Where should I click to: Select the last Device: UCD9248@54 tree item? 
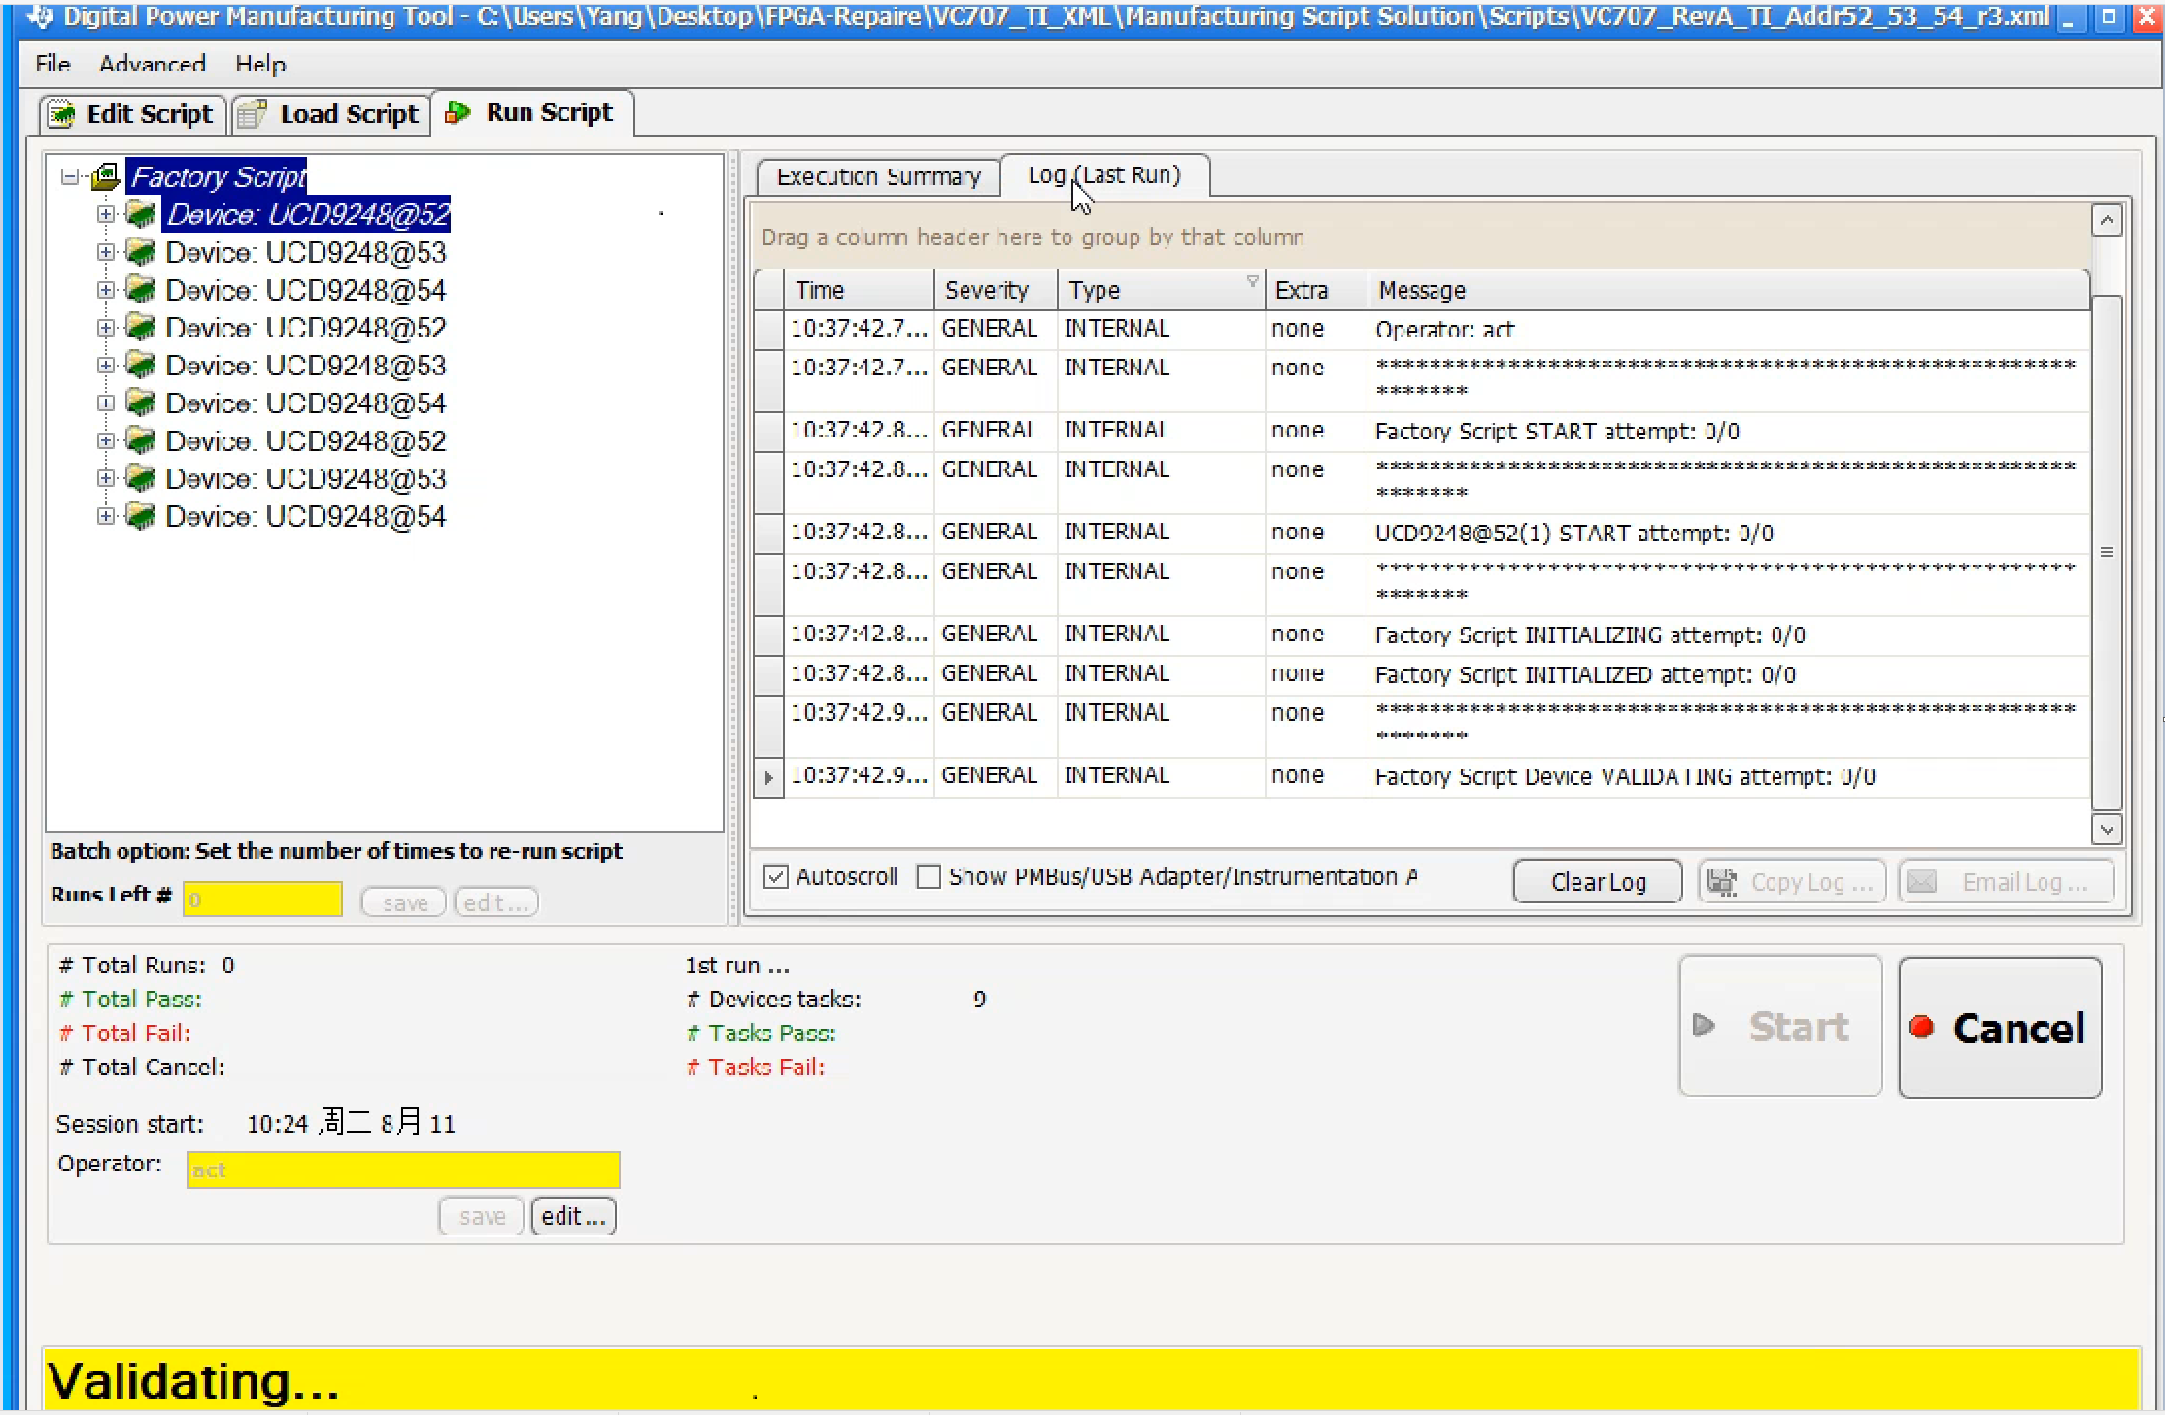306,516
